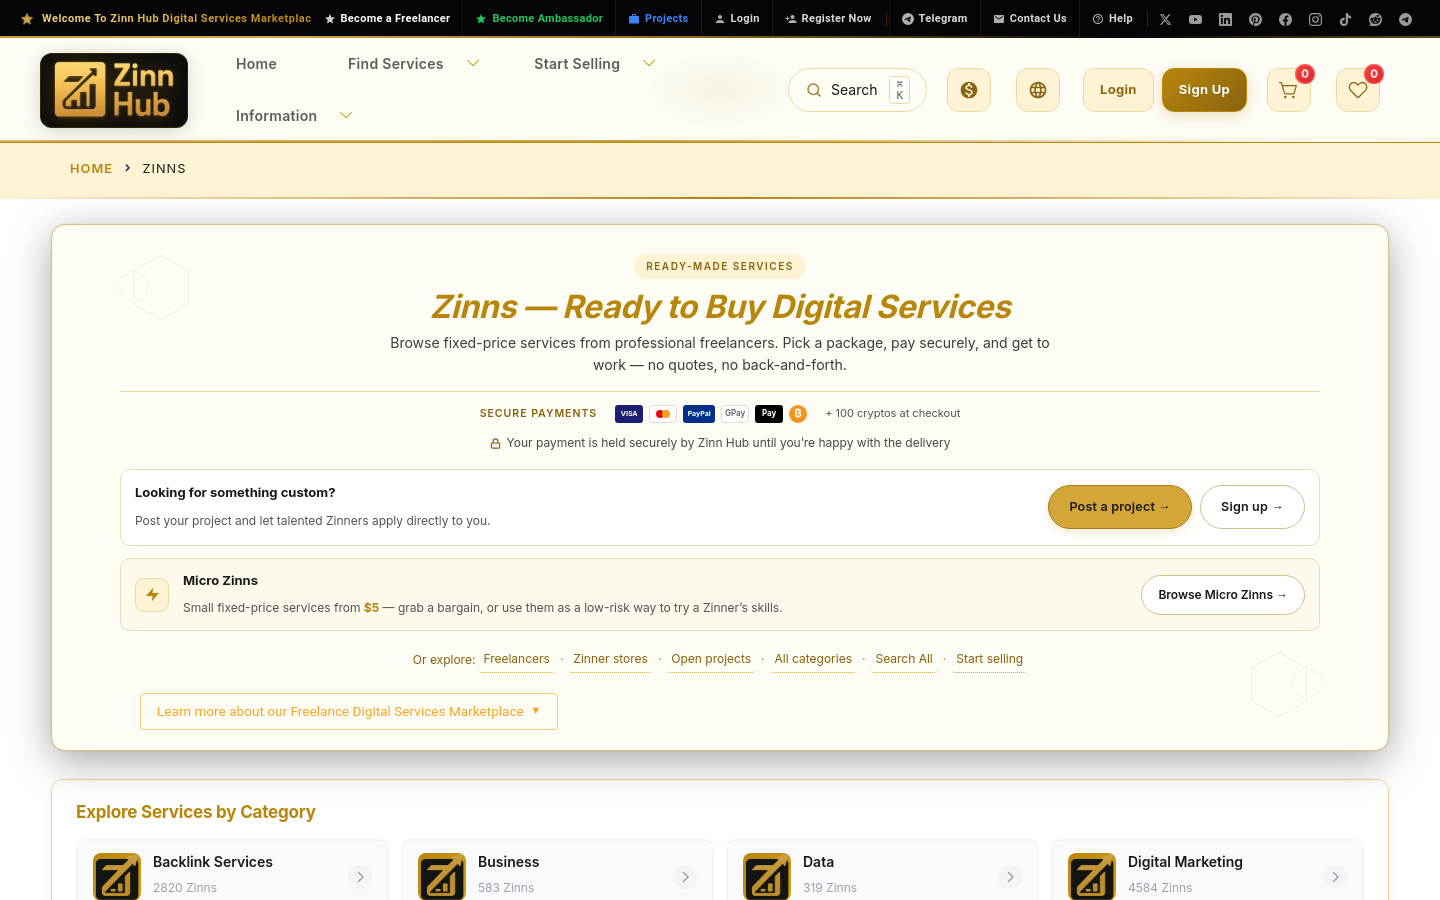The height and width of the screenshot is (900, 1440).
Task: Click the Login button beside Sign Up
Action: click(x=1118, y=90)
